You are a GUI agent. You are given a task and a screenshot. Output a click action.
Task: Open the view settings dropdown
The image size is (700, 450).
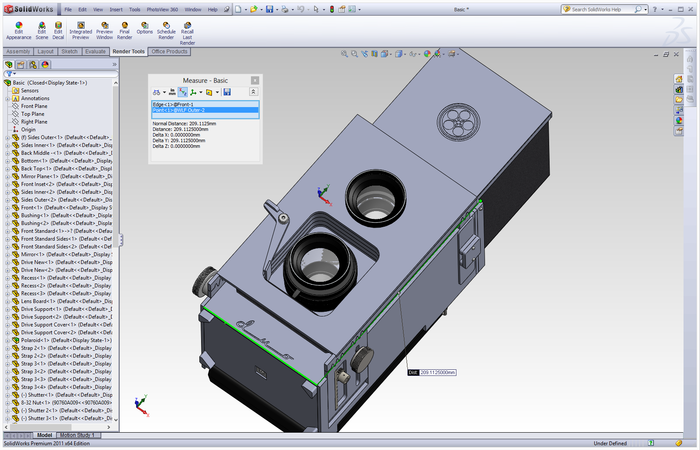tap(459, 54)
